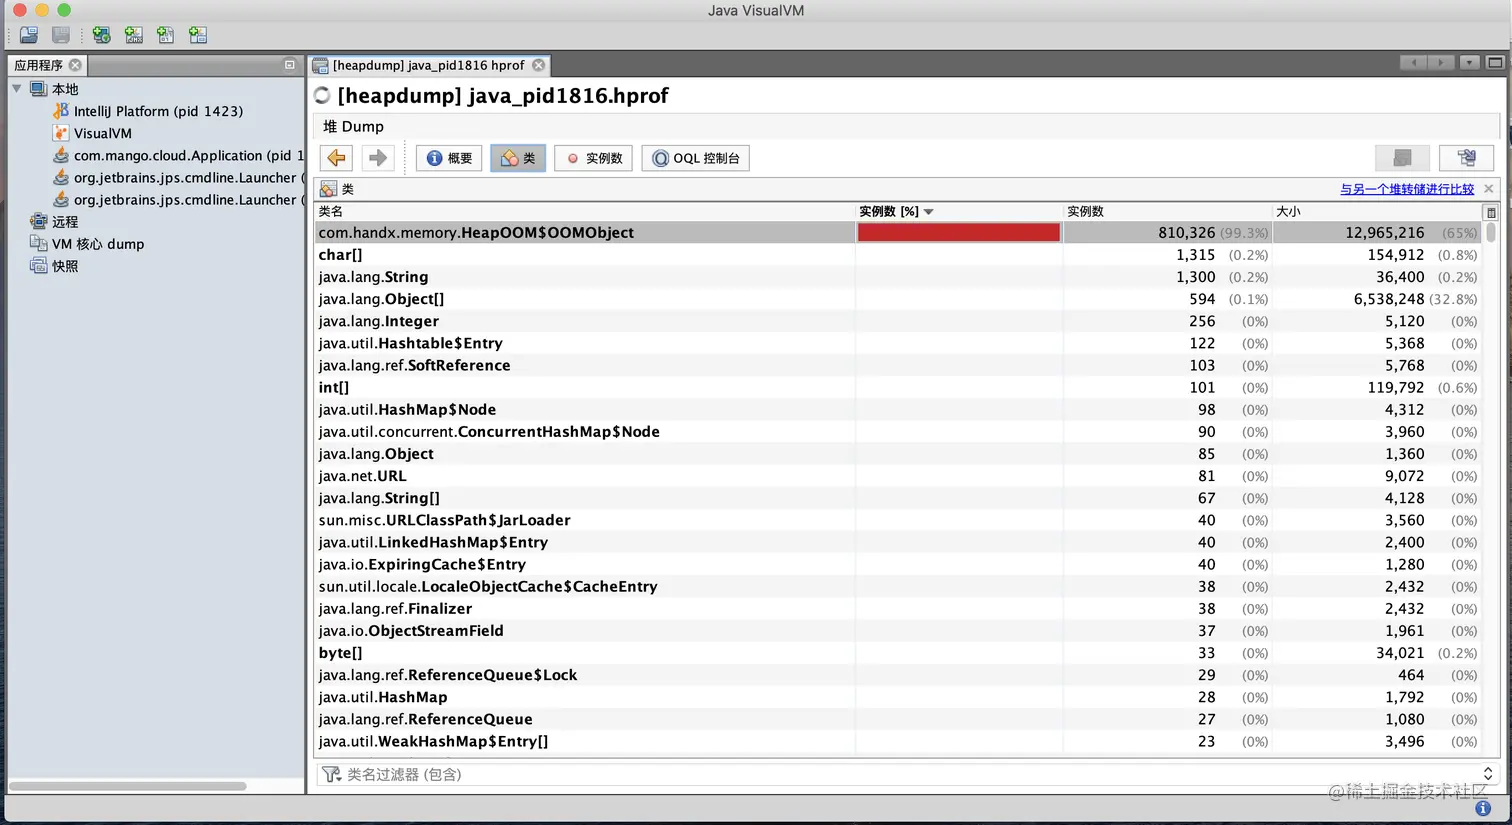Select the 快照 node
This screenshot has width=1512, height=825.
click(x=65, y=266)
